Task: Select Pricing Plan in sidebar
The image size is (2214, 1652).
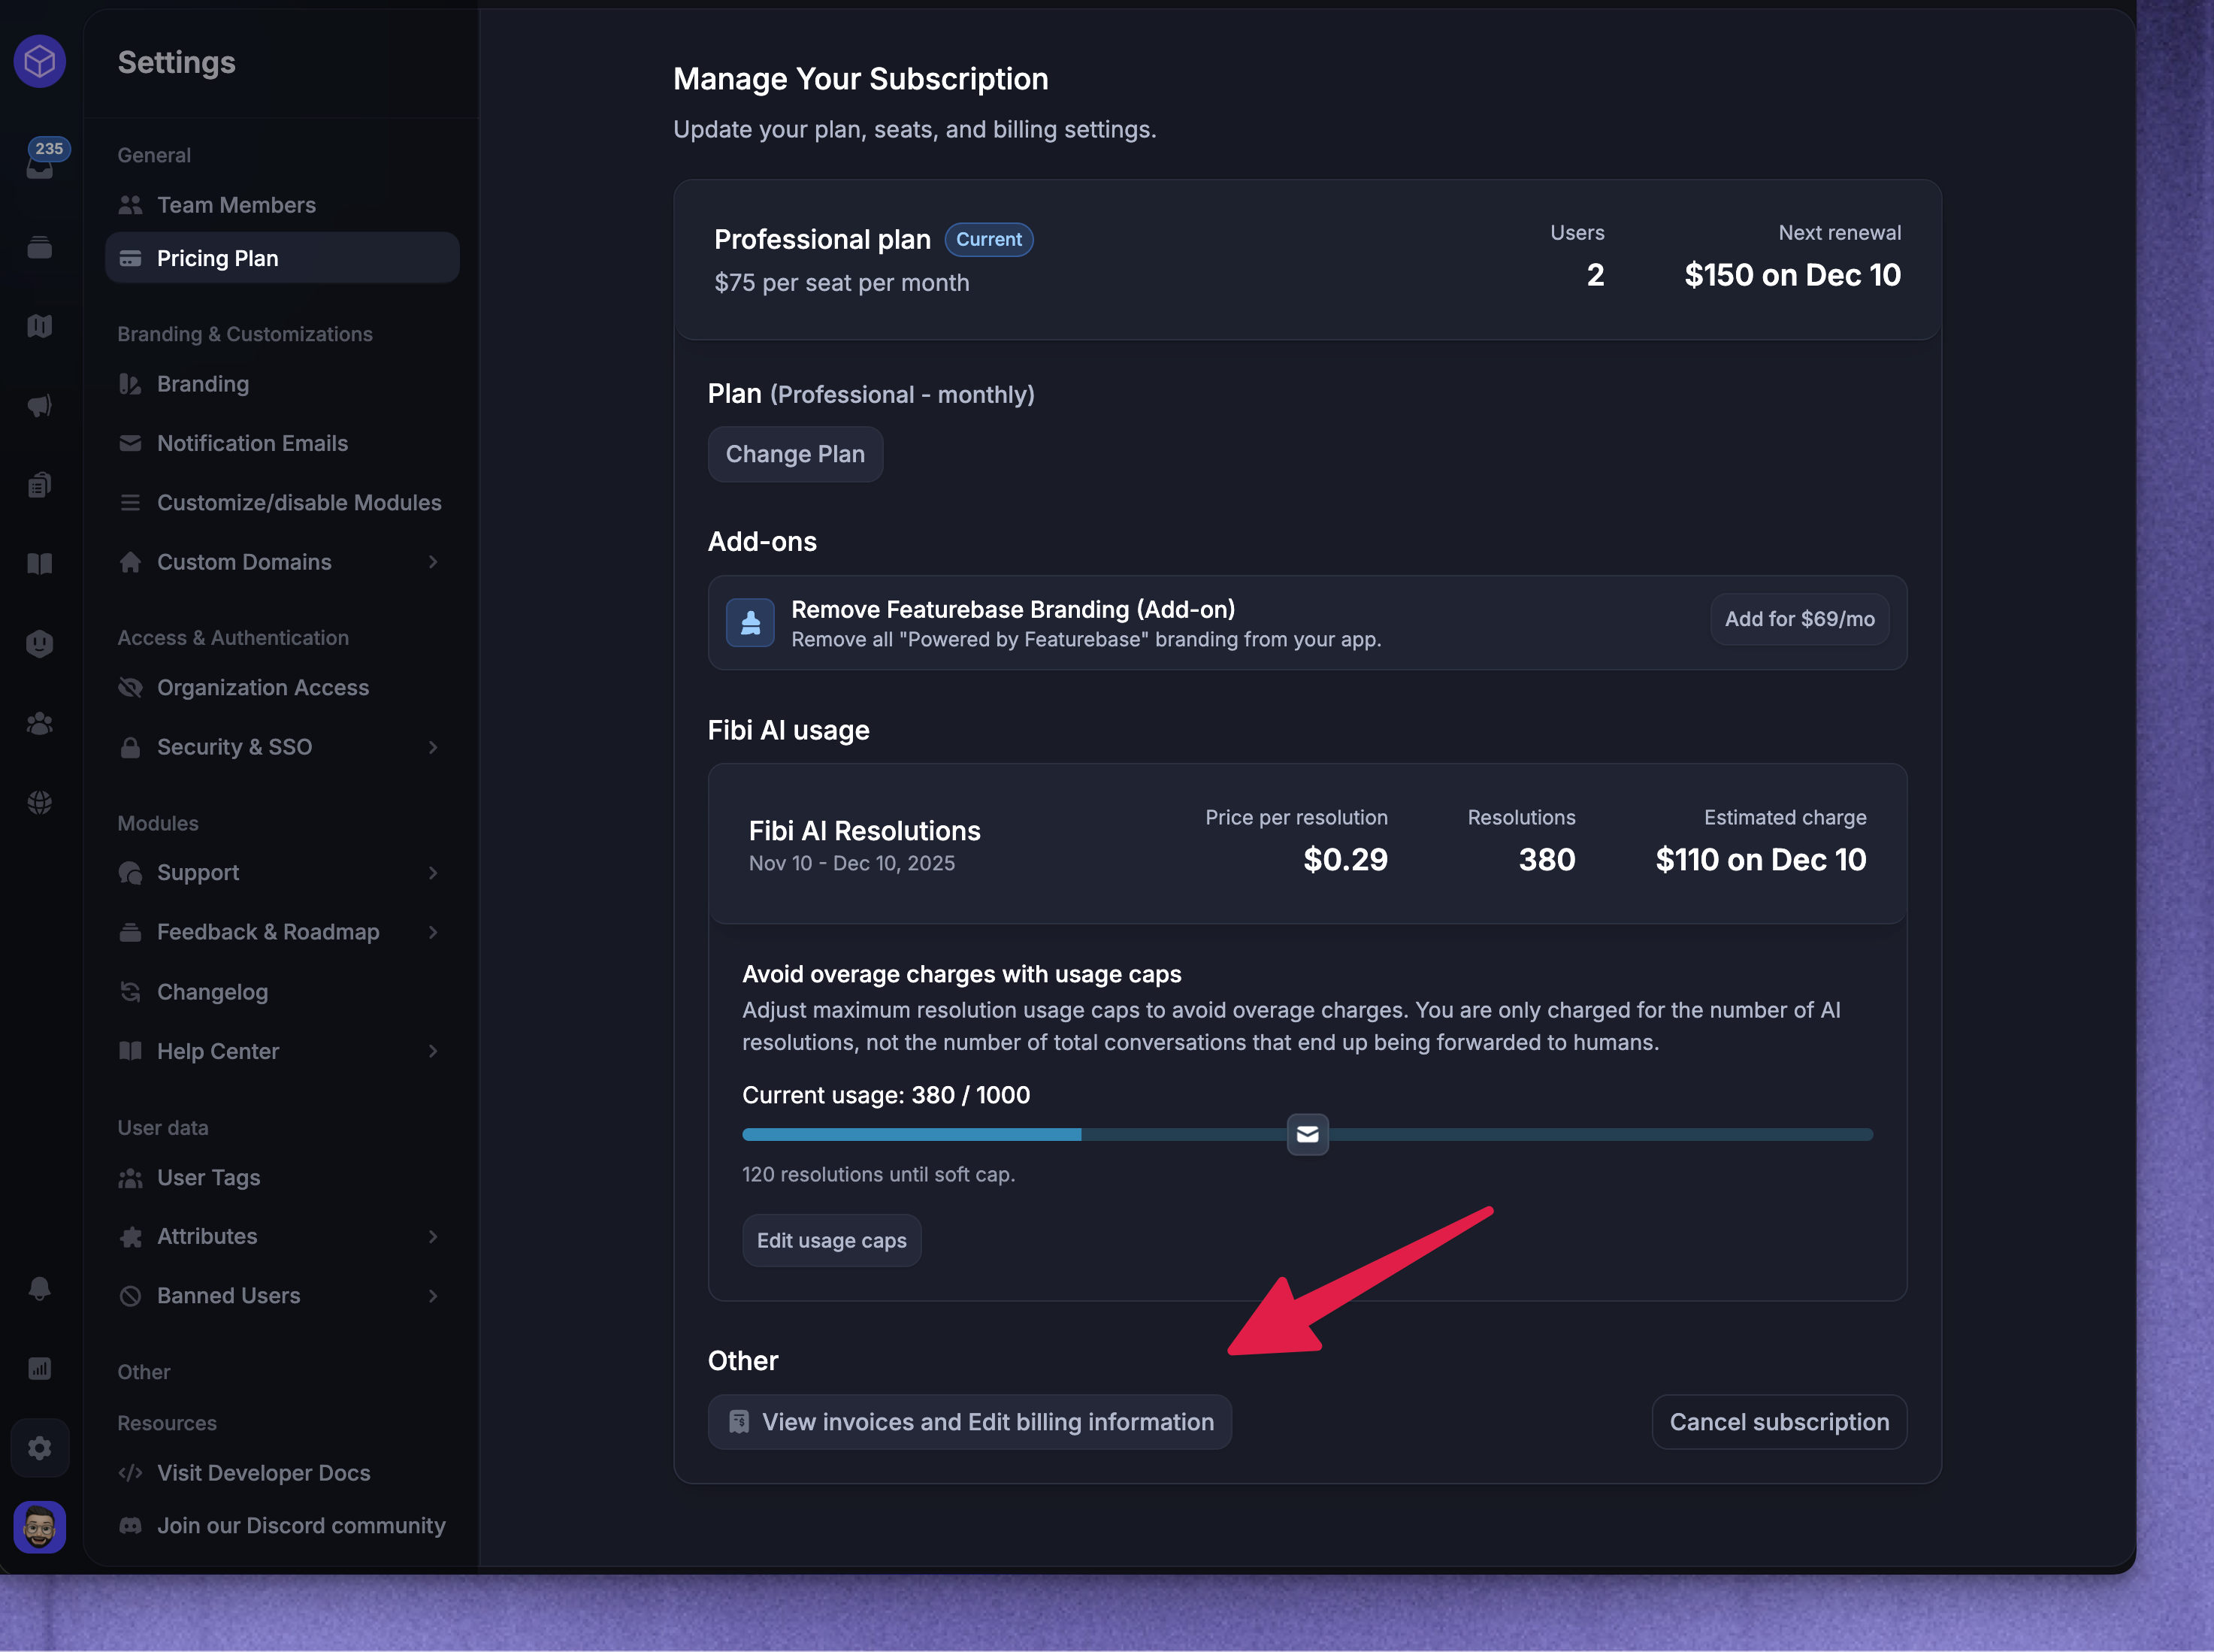Action: (x=282, y=258)
